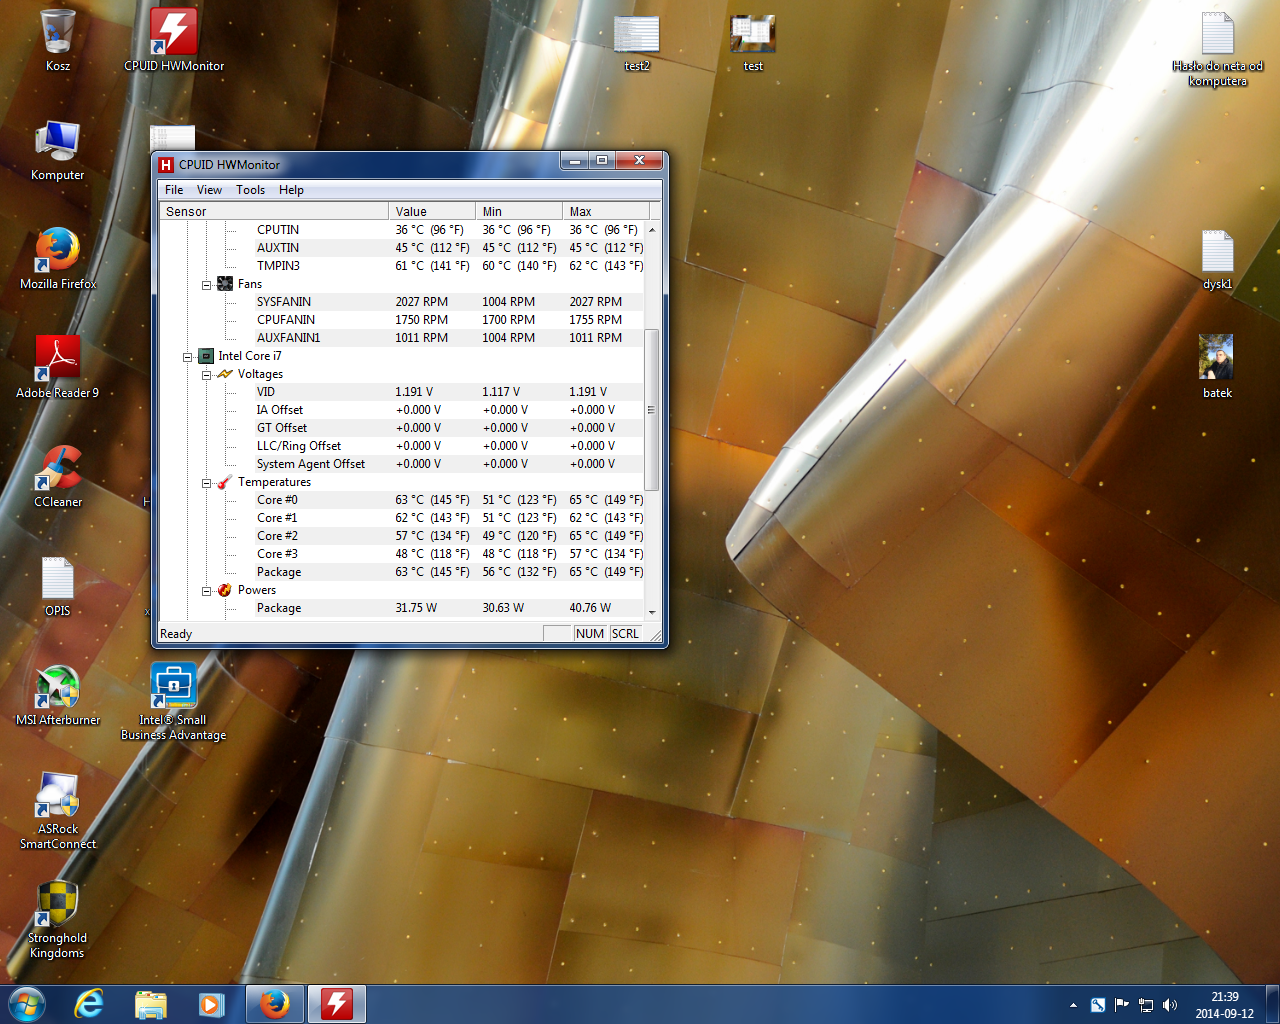The image size is (1280, 1024).
Task: Collapse the Voltages tree section
Action: (207, 375)
